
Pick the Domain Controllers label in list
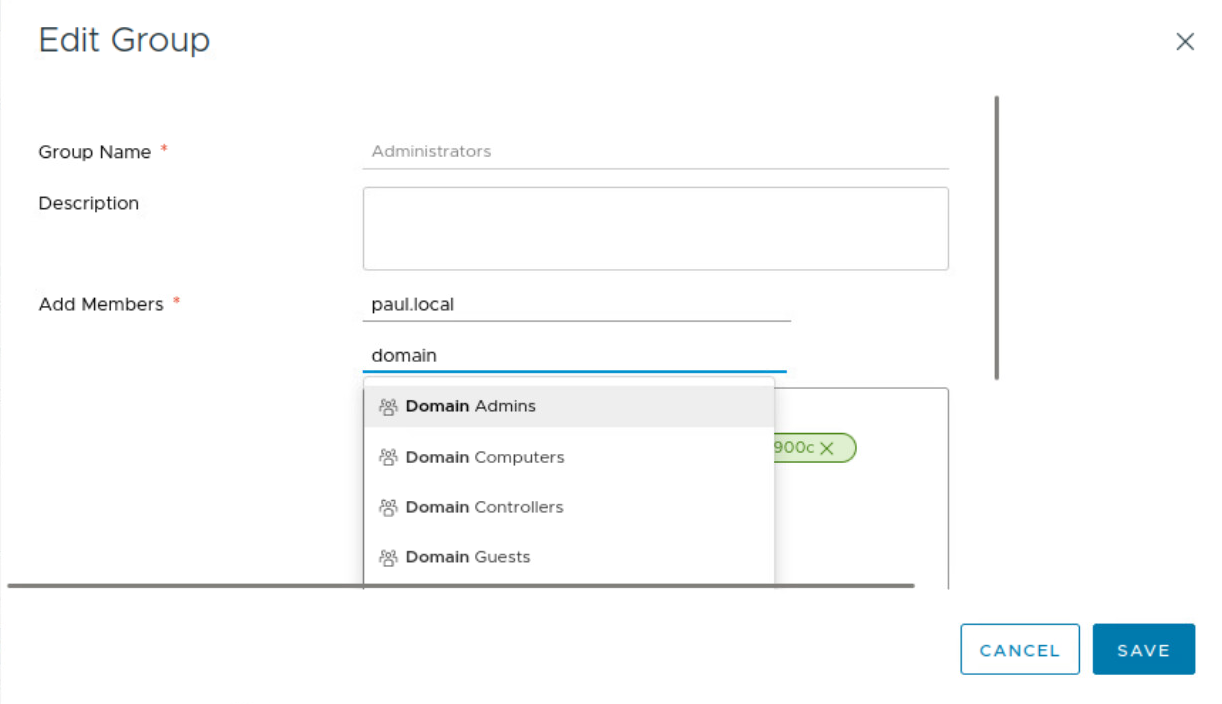(485, 507)
